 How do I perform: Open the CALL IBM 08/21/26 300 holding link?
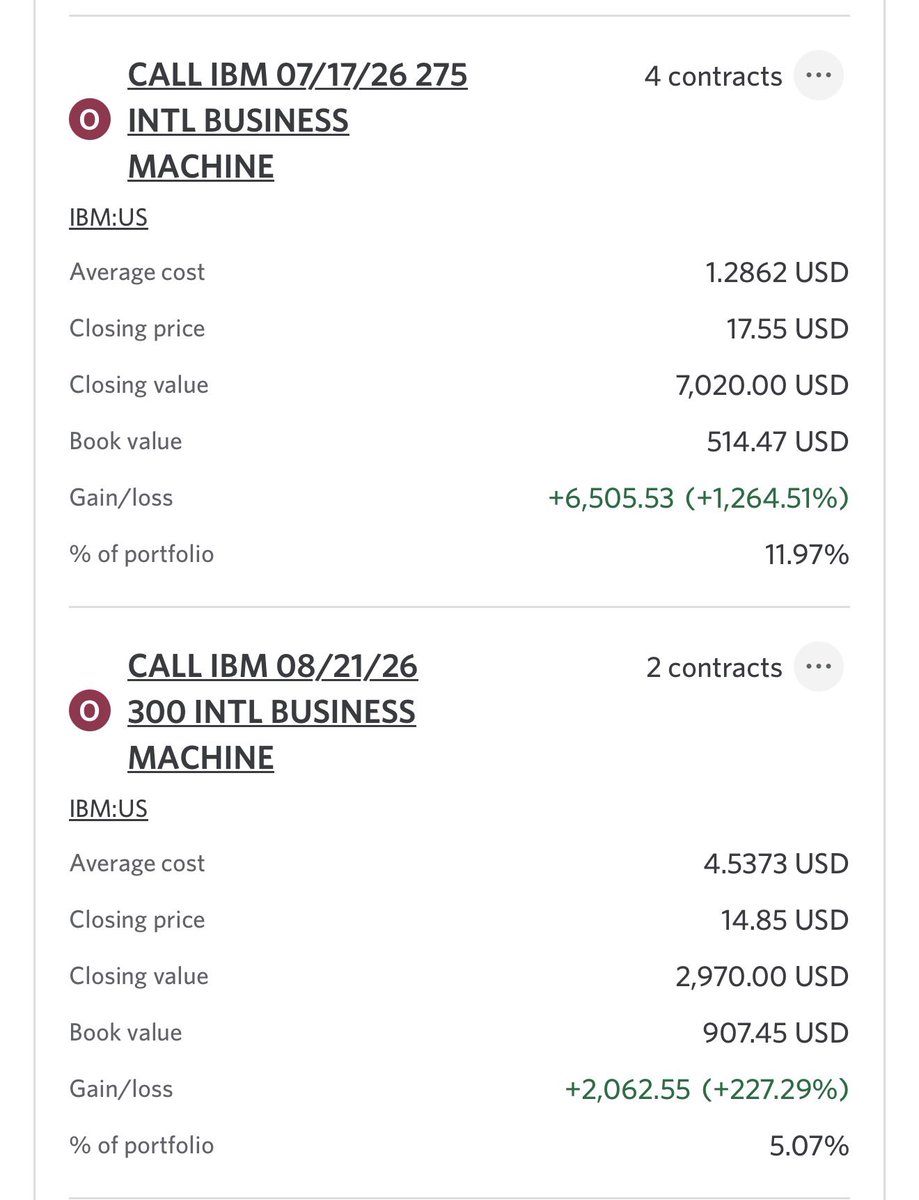[273, 712]
